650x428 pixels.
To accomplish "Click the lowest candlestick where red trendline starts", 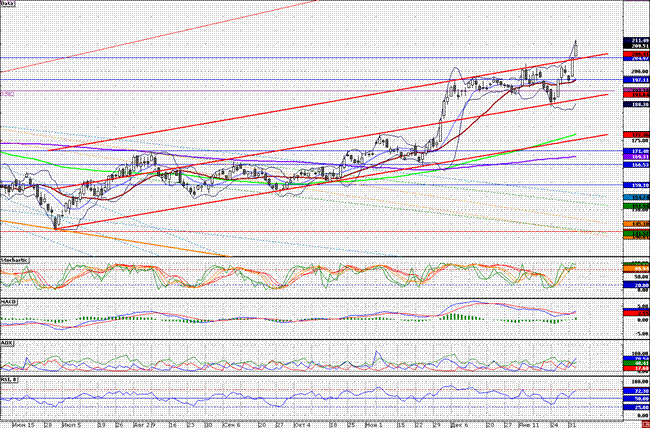I will 56,223.
